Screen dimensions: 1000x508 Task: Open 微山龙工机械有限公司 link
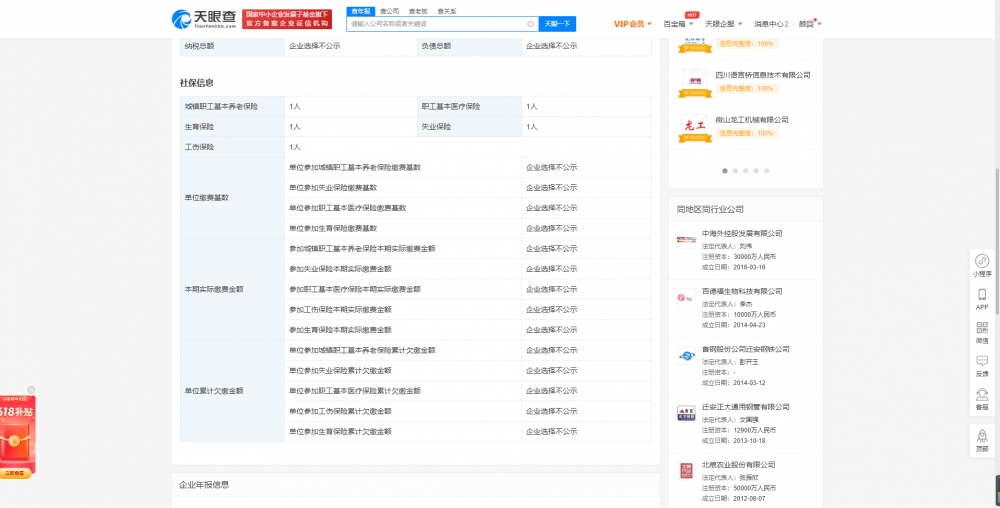coord(752,120)
